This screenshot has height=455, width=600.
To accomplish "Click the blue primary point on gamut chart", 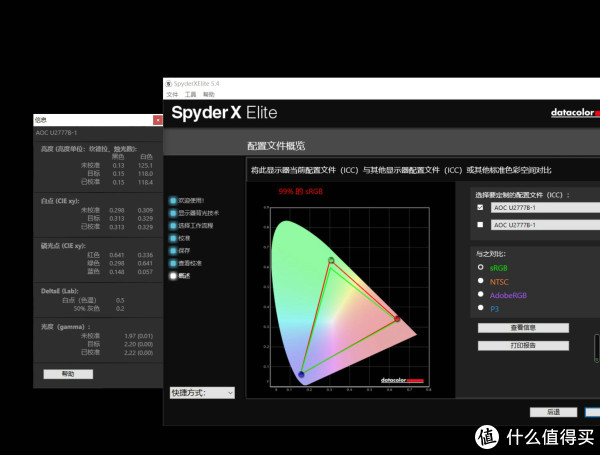I will pyautogui.click(x=301, y=374).
